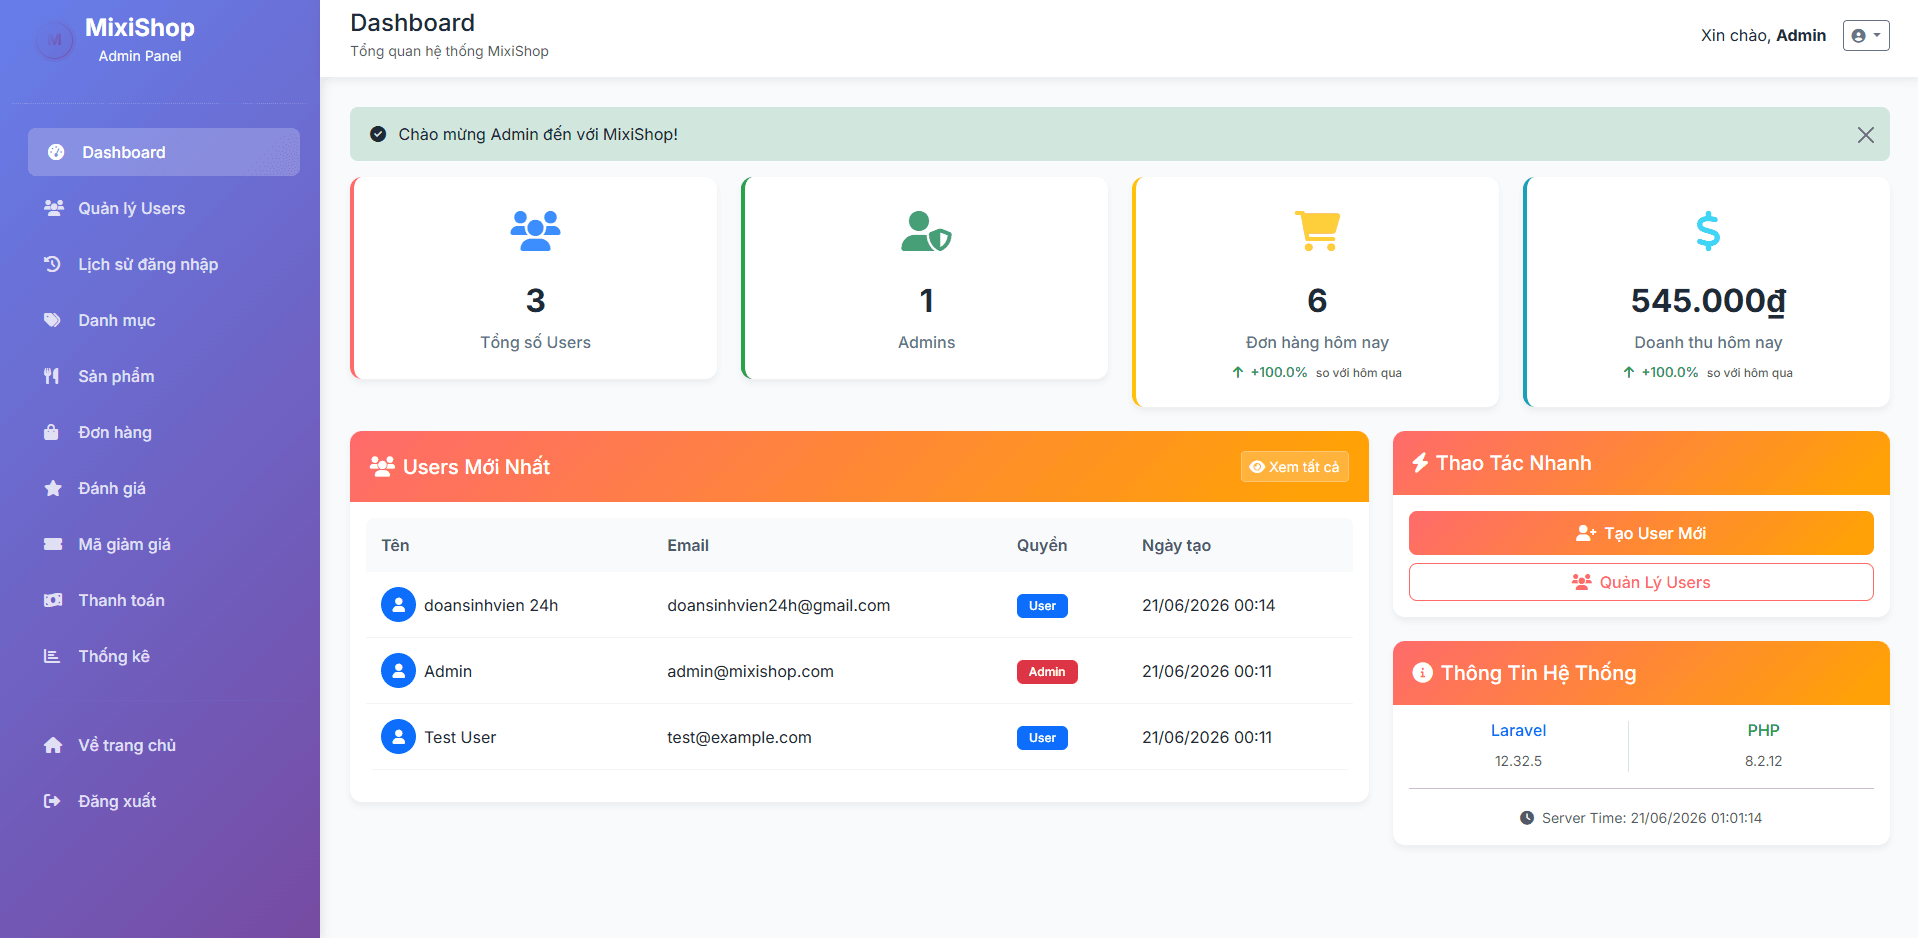Screen dimensions: 1918x938
Task: Click Server Time text
Action: [1652, 818]
